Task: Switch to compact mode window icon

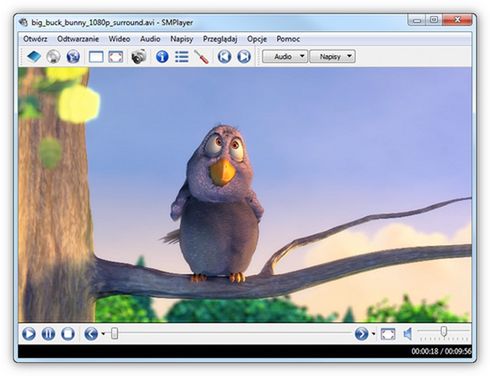Action: click(96, 57)
